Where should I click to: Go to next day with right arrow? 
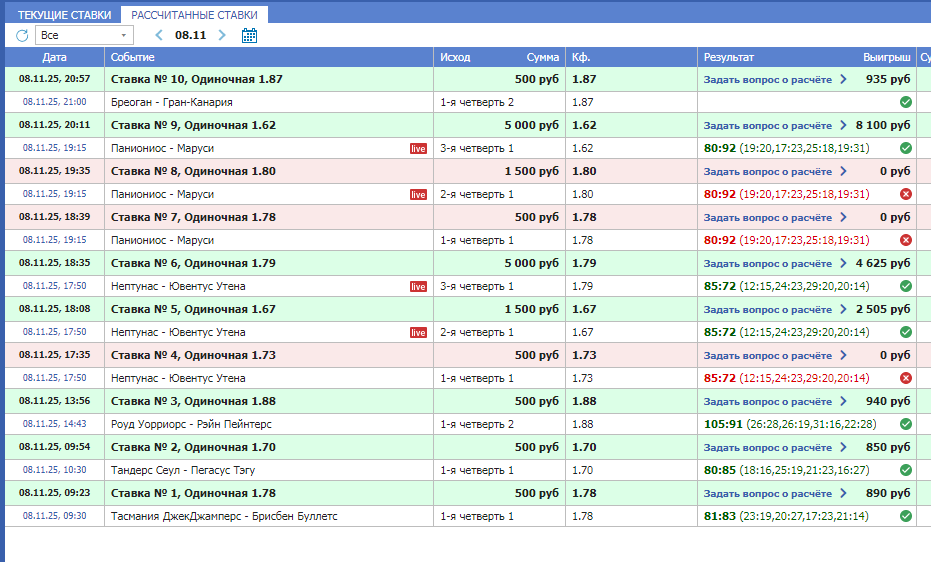click(222, 35)
